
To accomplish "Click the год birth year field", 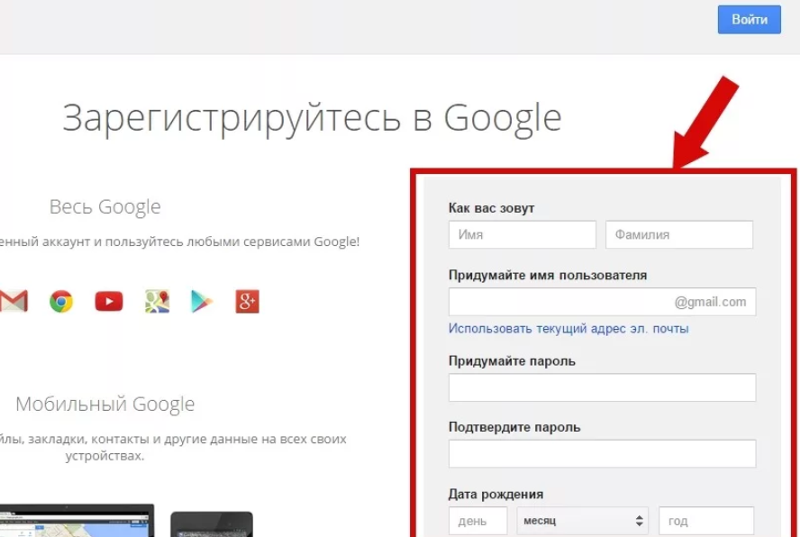I will 706,521.
